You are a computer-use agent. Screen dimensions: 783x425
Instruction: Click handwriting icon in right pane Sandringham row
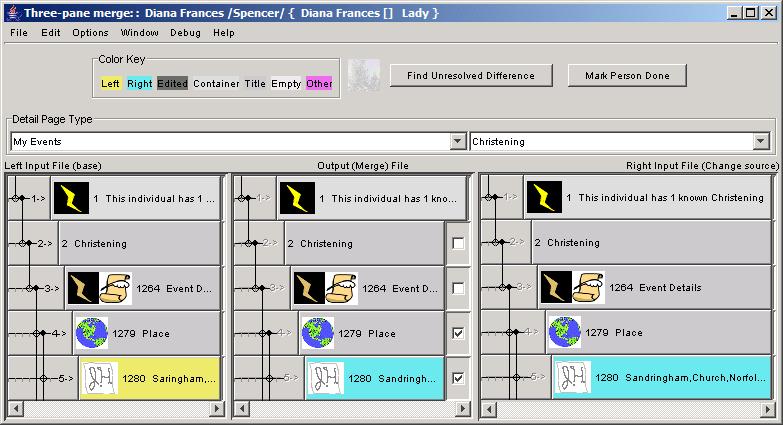coord(571,377)
